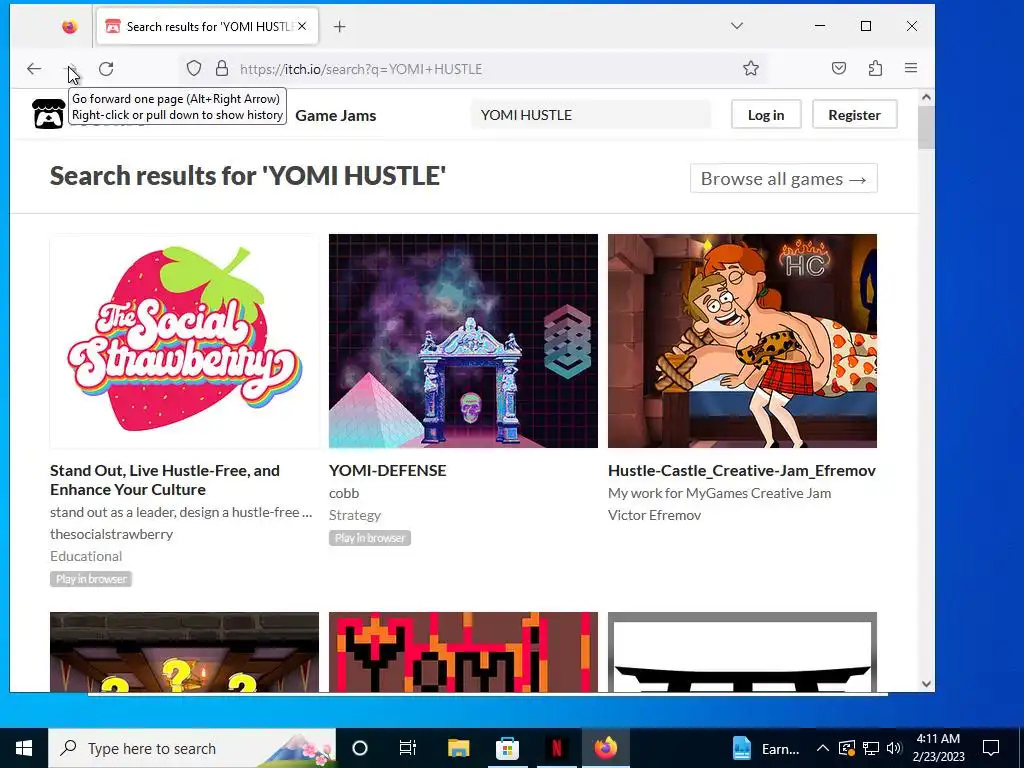
Task: Bookmark this page with the star
Action: (750, 69)
